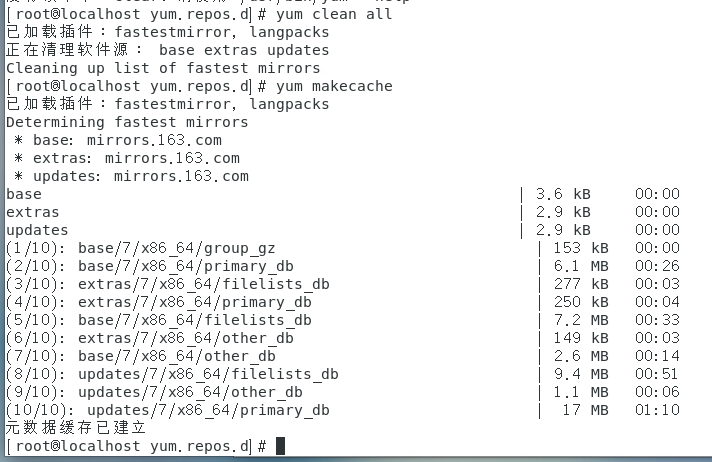
Task: Click the block cursor at the last prompt
Action: click(x=280, y=446)
